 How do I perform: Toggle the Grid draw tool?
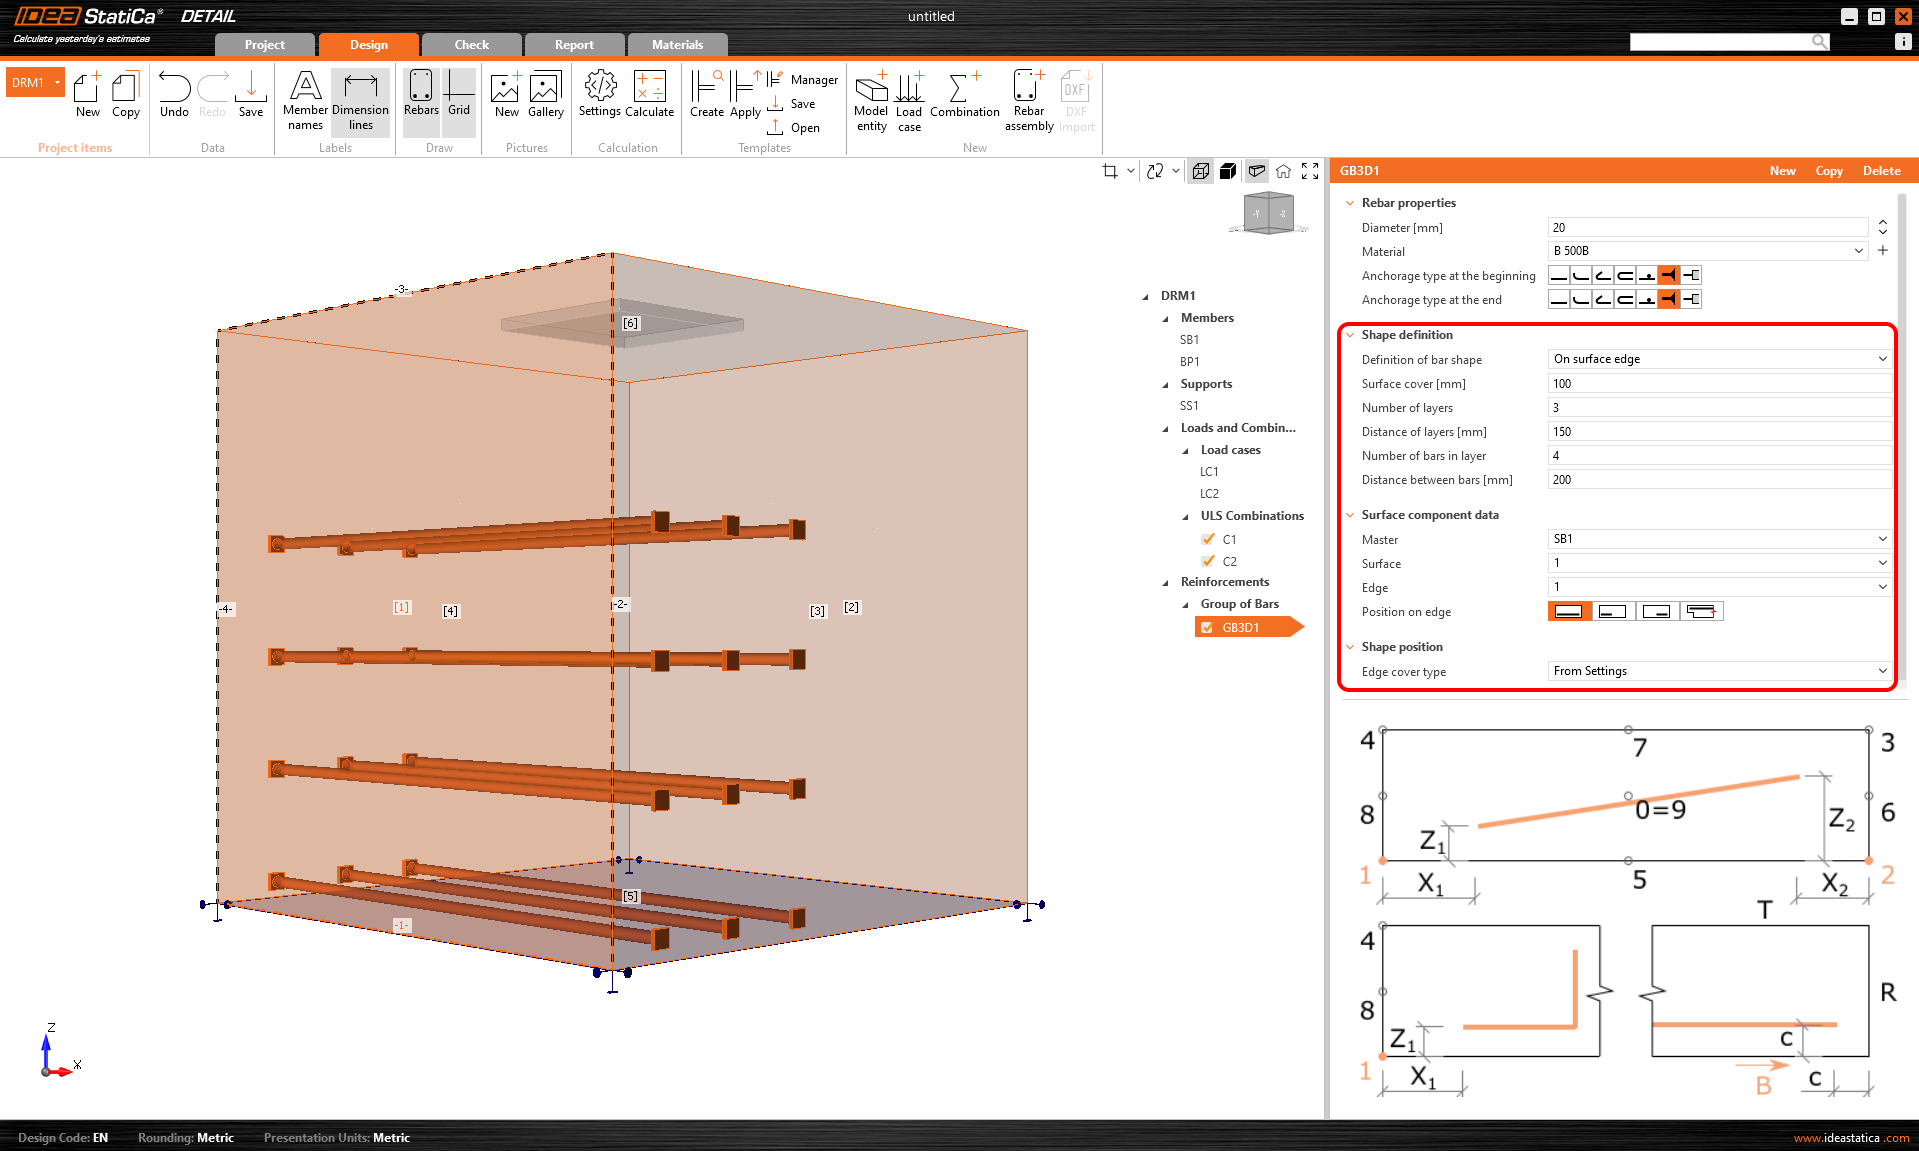pos(459,94)
